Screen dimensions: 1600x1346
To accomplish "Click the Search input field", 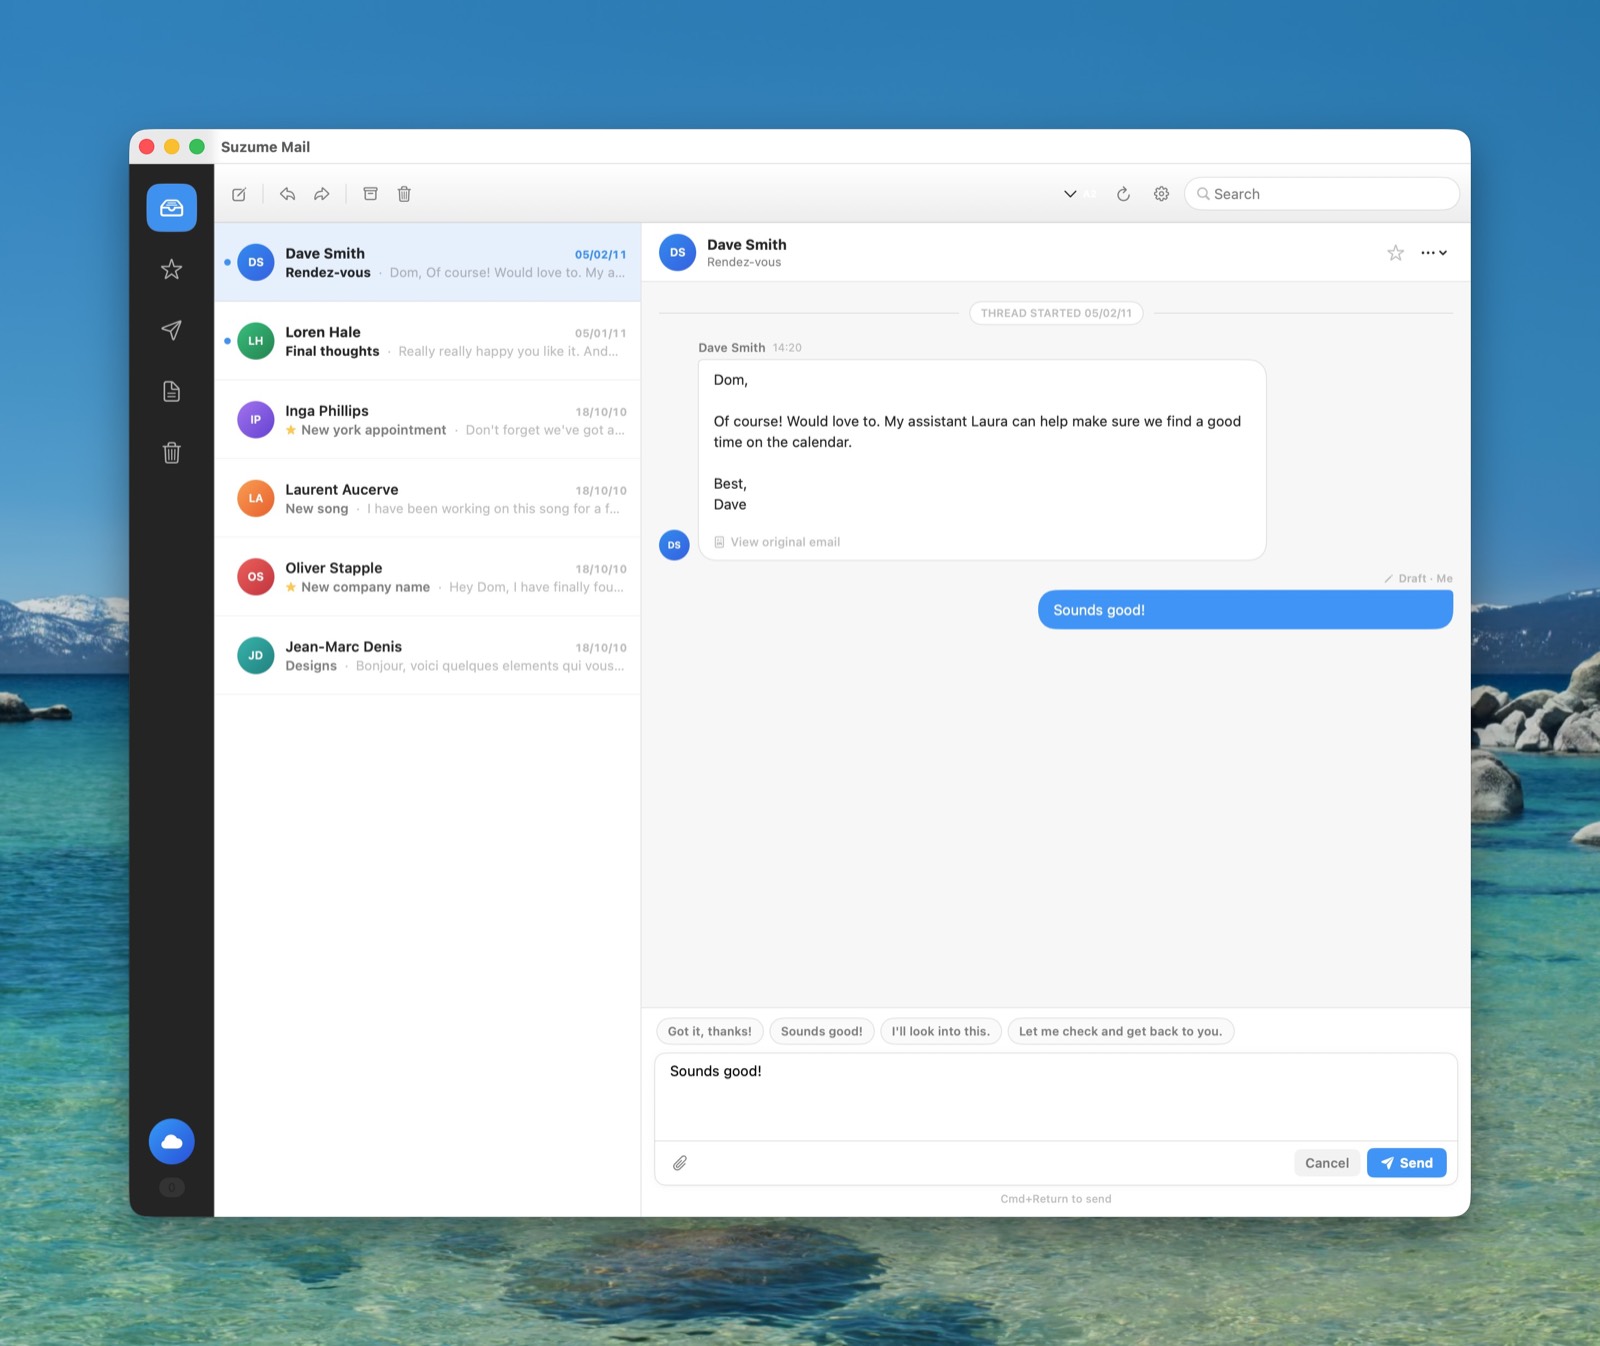I will coord(1330,194).
